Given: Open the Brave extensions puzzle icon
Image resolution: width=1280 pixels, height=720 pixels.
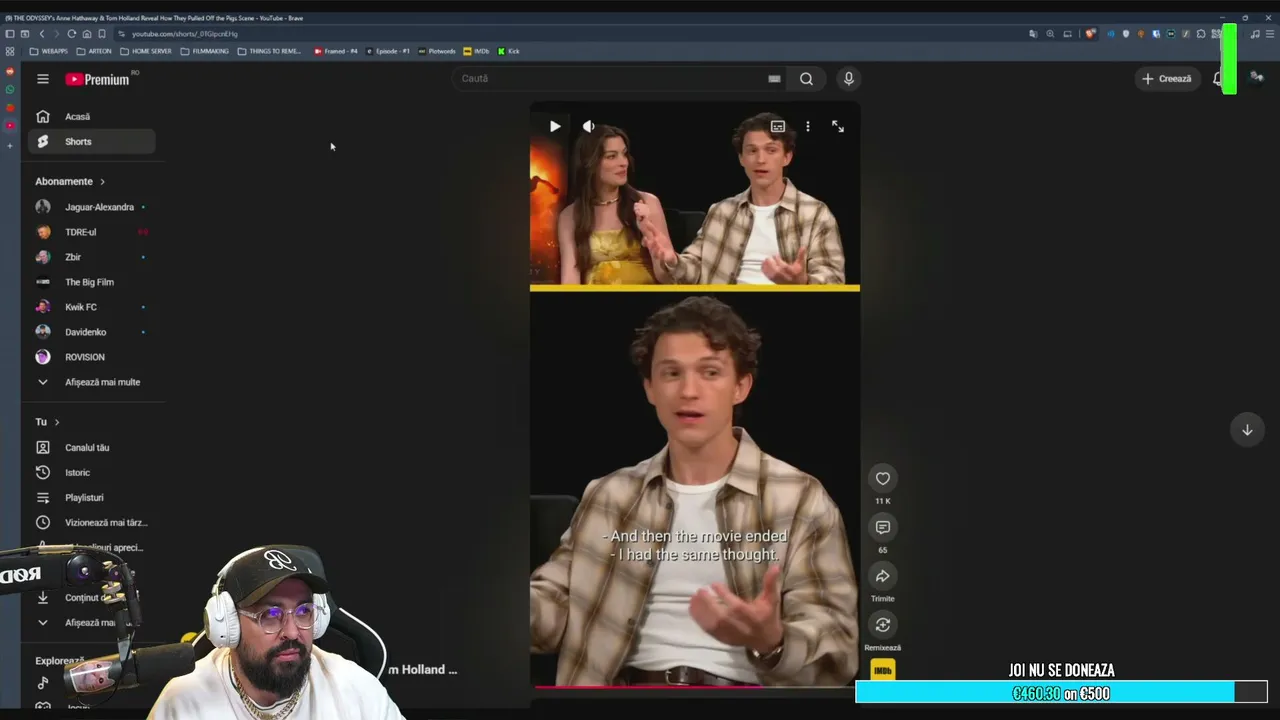Looking at the screenshot, I should click(1201, 34).
